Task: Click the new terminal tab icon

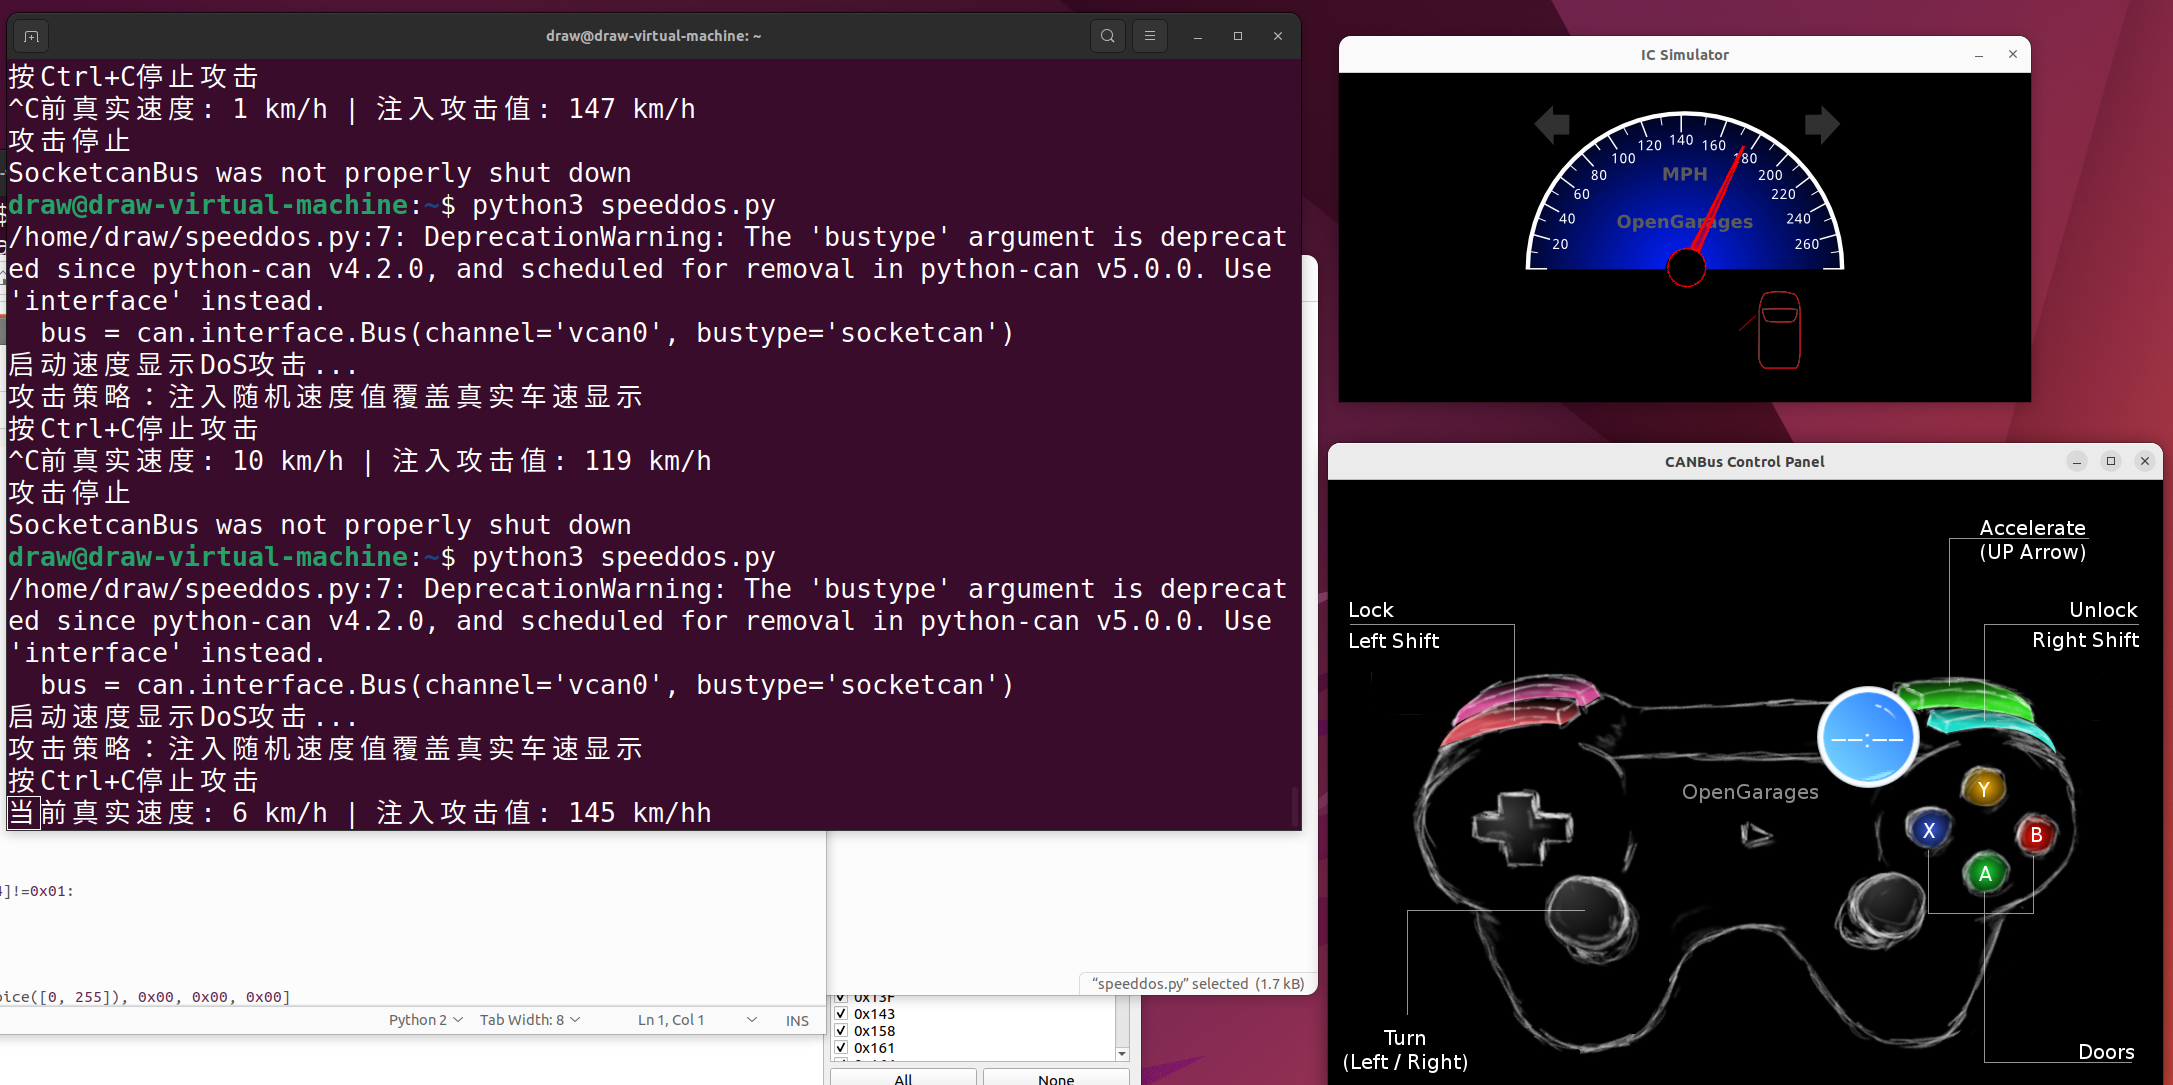Action: click(31, 37)
